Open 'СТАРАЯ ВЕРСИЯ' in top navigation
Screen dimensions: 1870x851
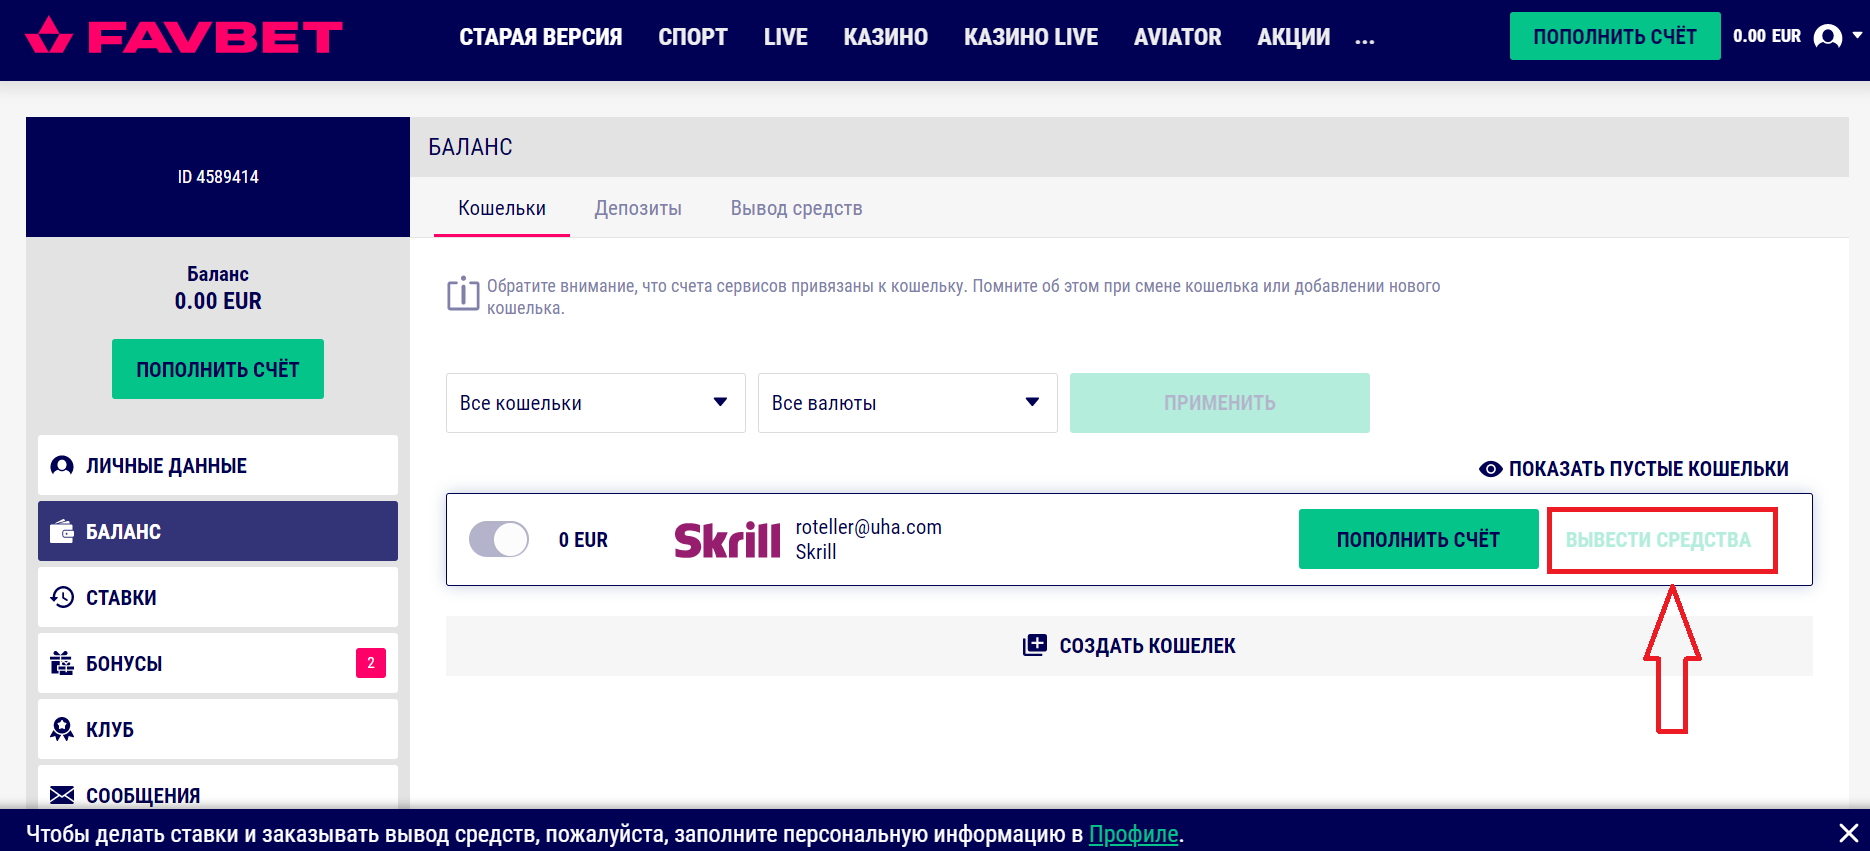(x=541, y=37)
